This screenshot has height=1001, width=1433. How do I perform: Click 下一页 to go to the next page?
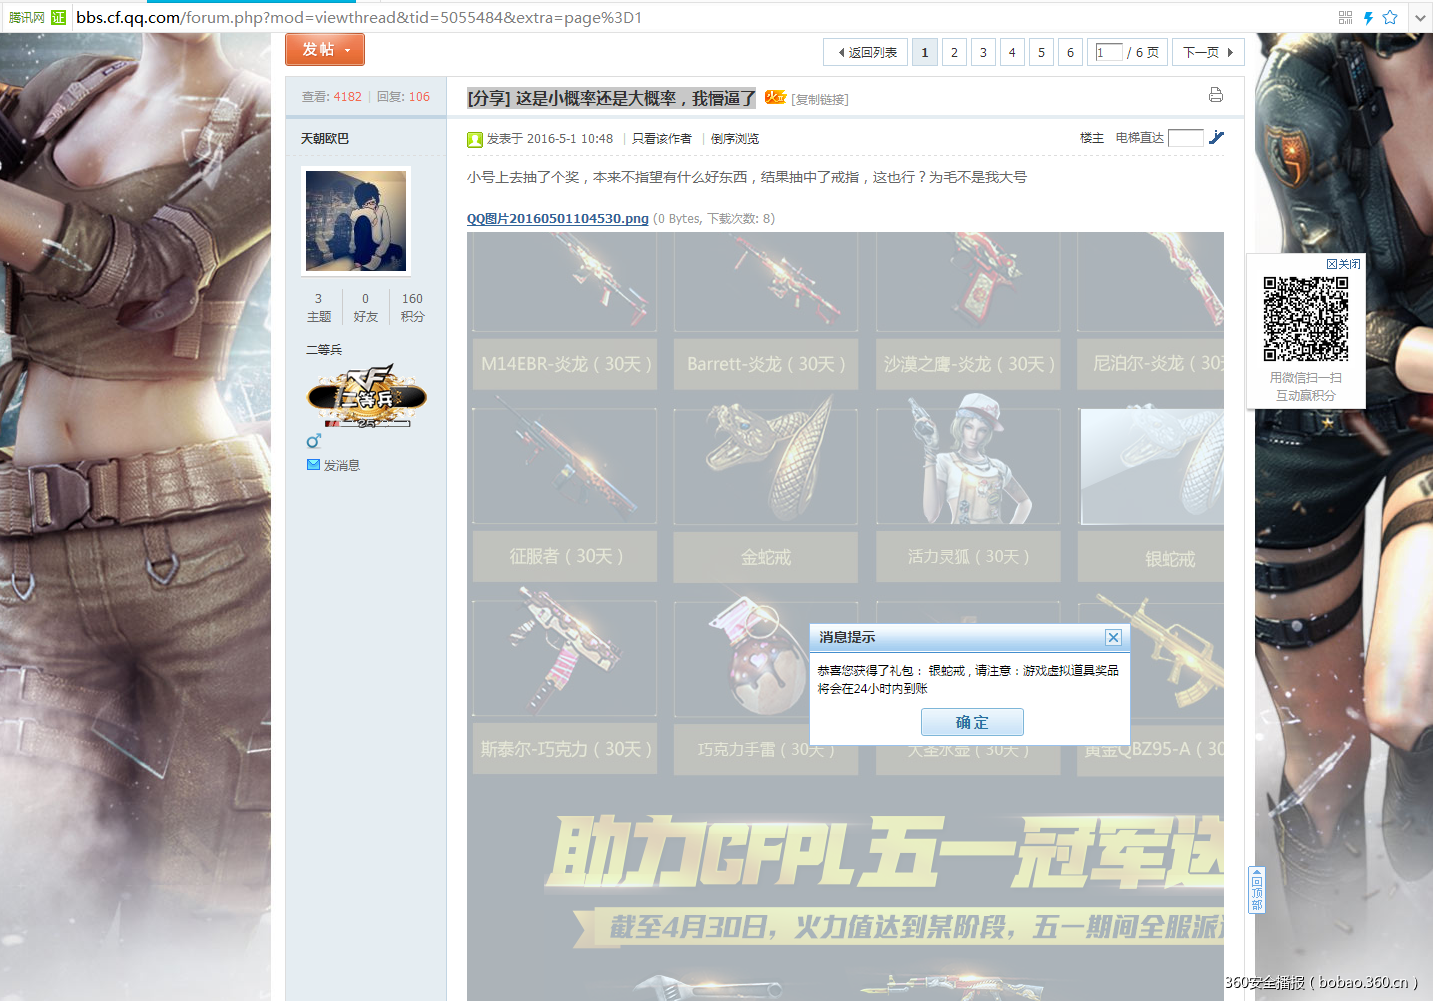[x=1203, y=51]
